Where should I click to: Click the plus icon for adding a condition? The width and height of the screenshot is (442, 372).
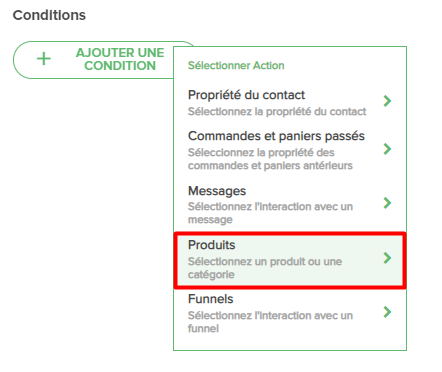click(x=44, y=59)
